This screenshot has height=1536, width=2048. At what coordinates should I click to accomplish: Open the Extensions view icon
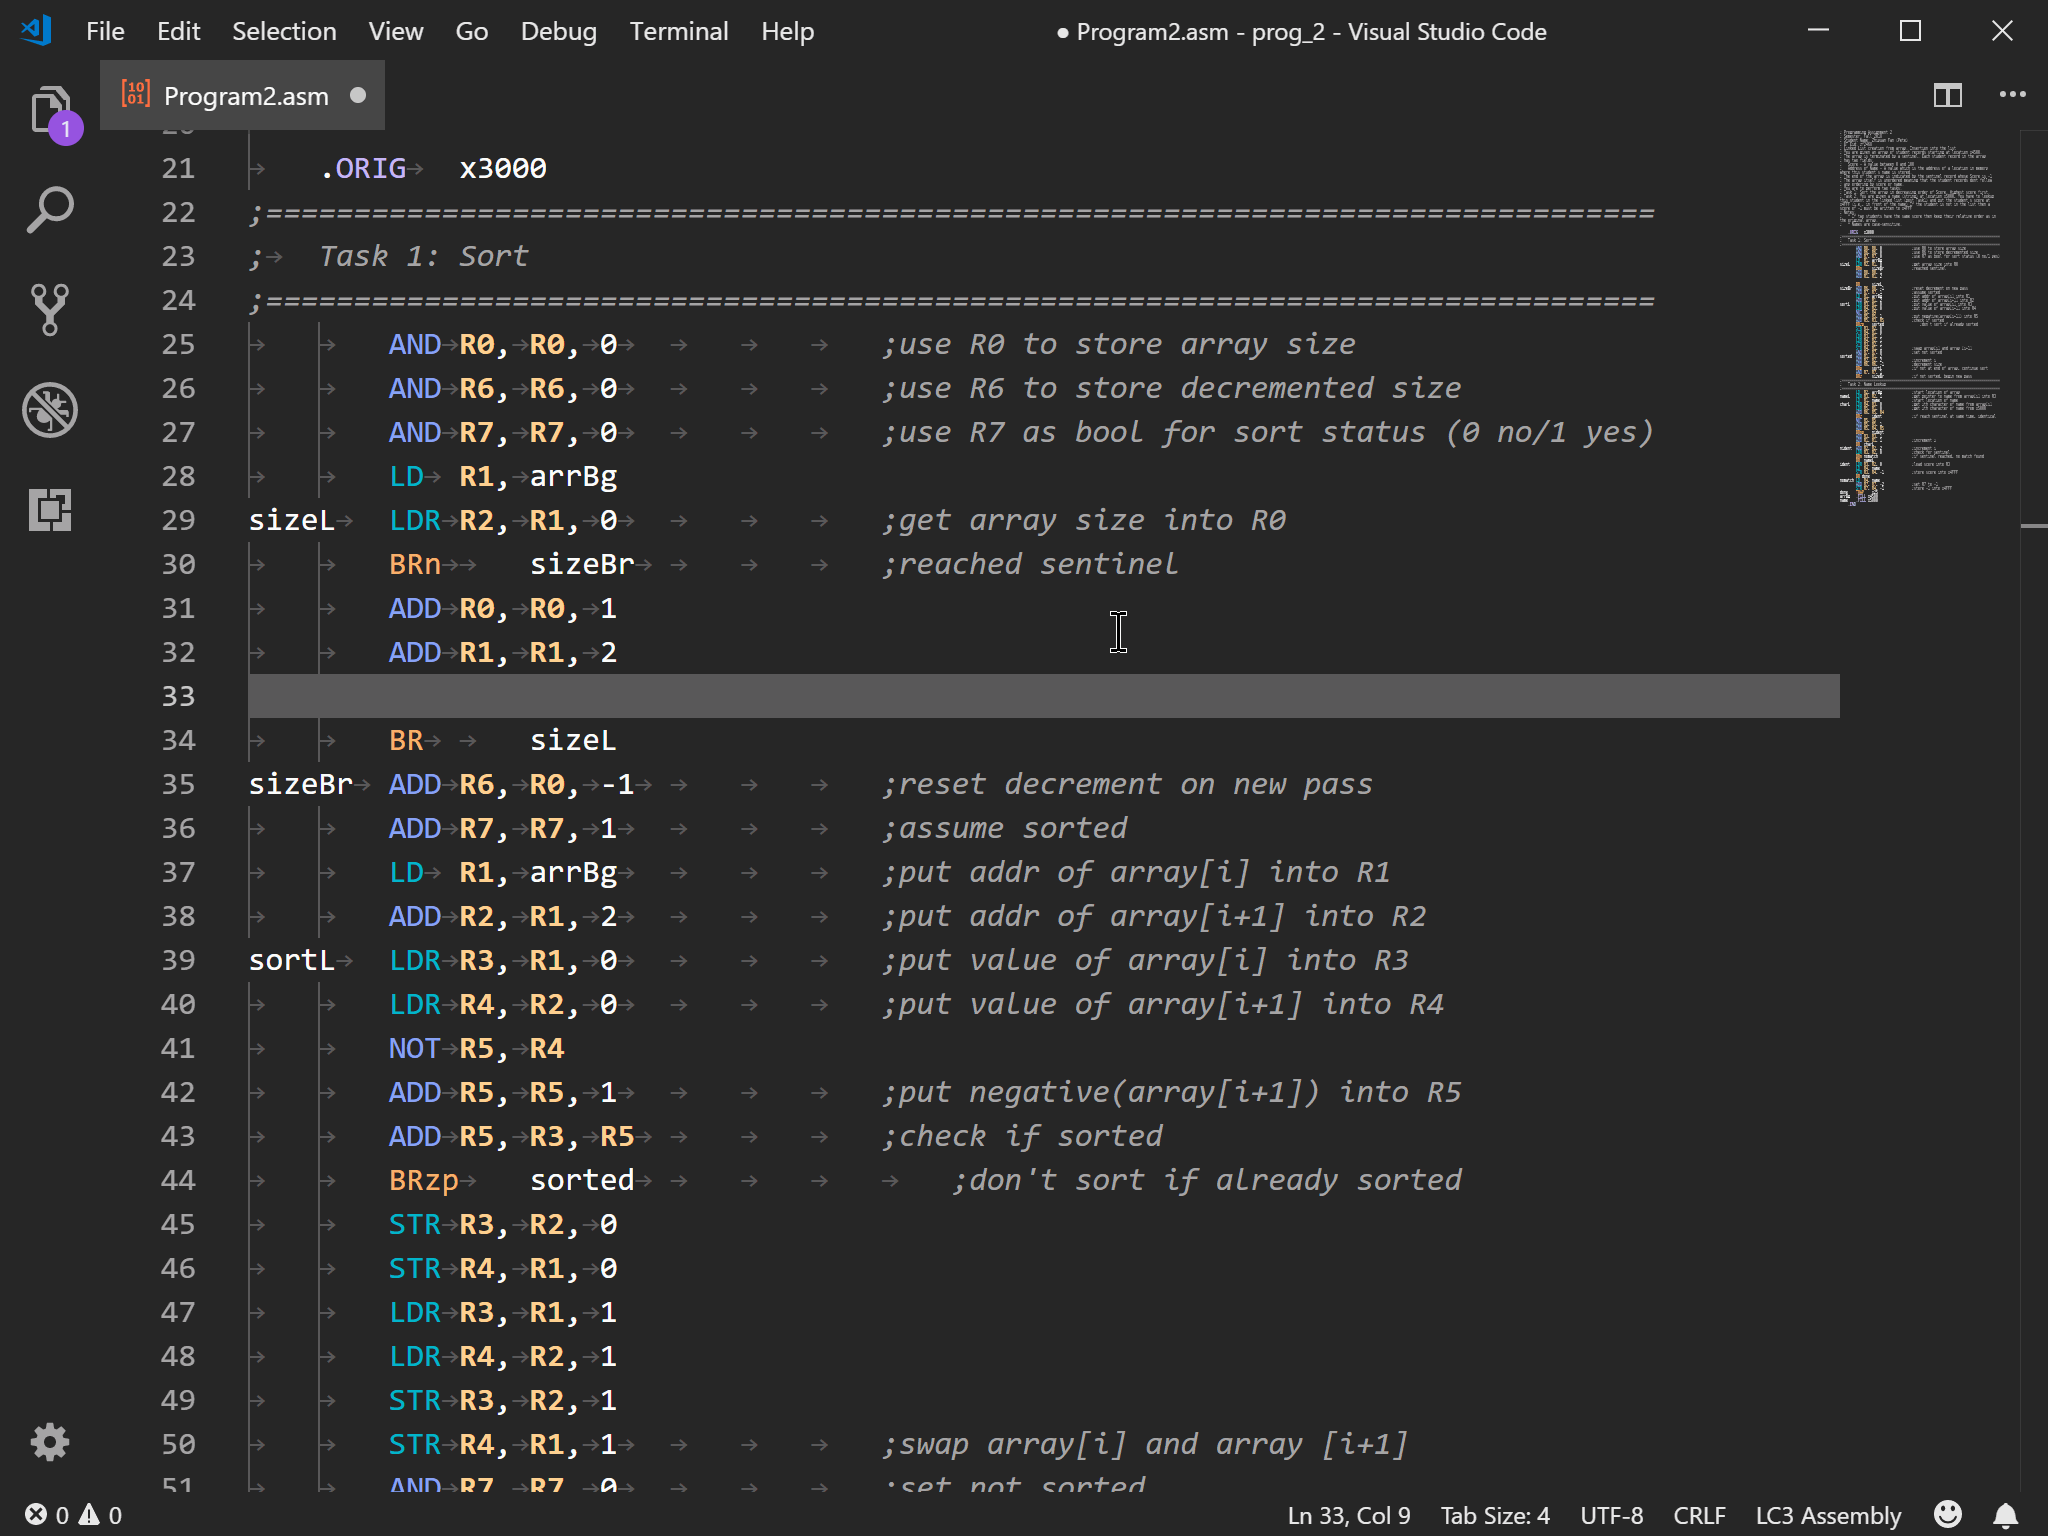[x=49, y=510]
